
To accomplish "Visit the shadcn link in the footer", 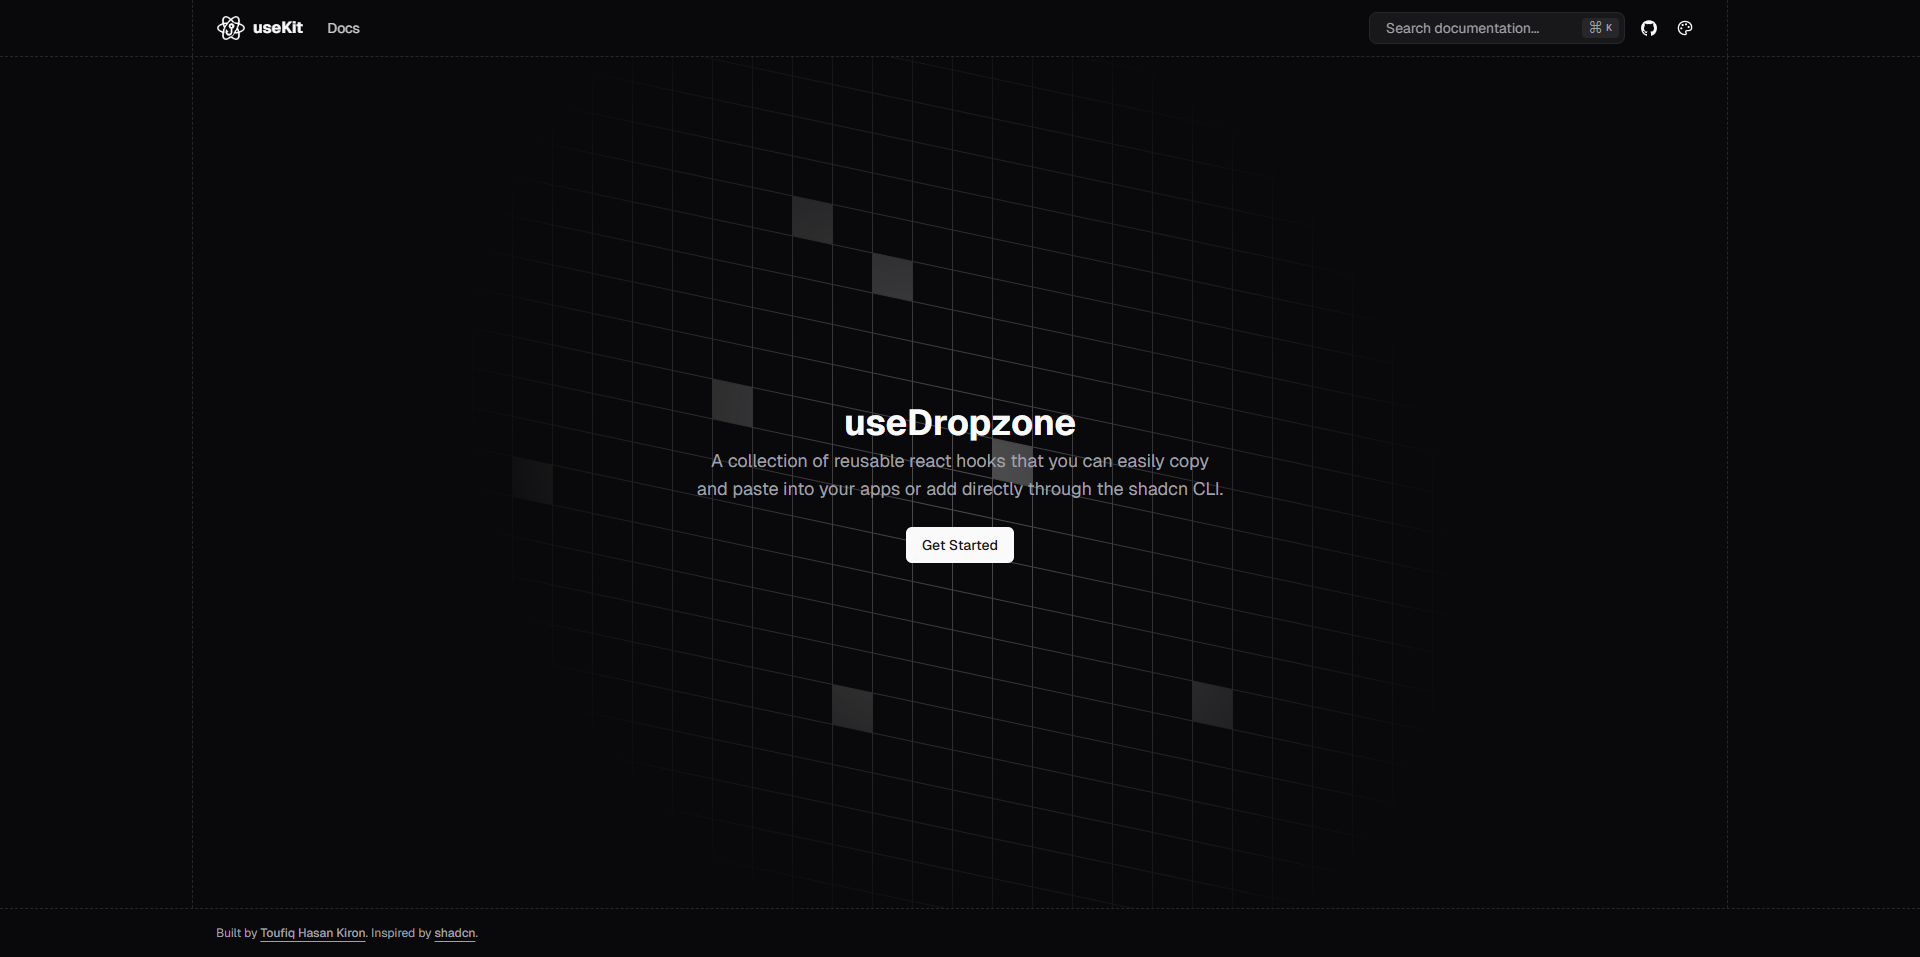I will 454,933.
